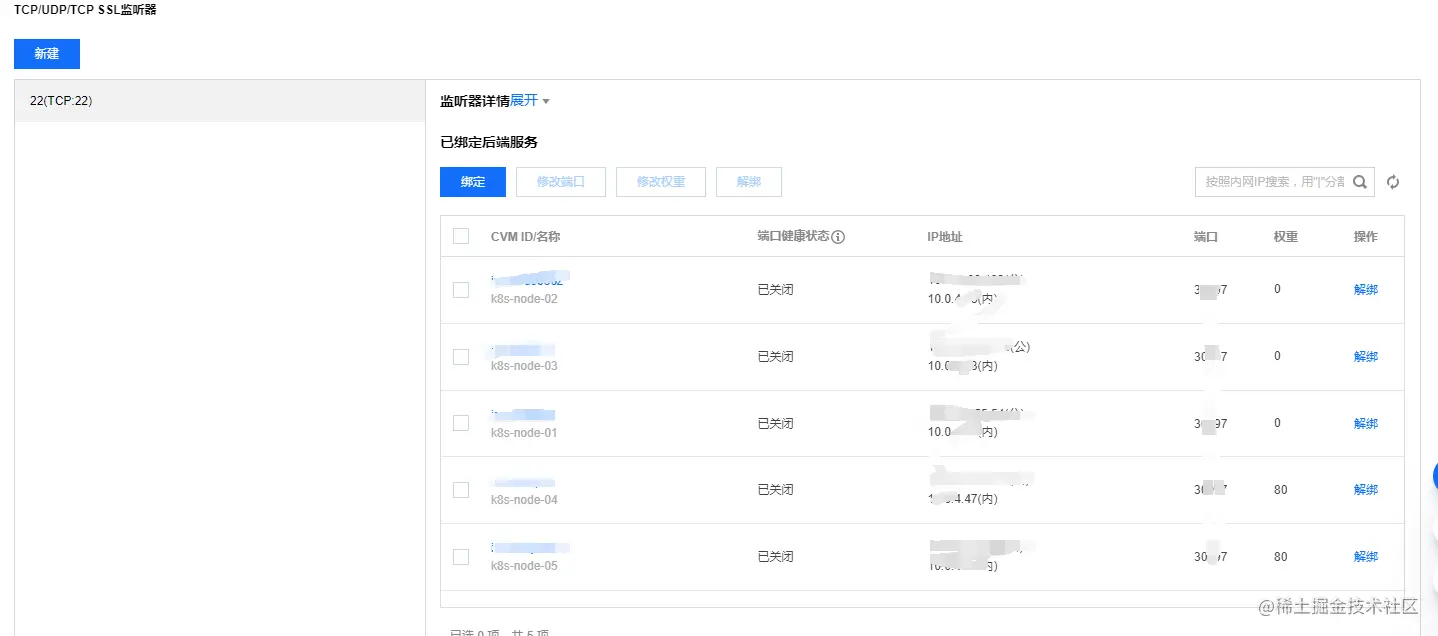This screenshot has width=1438, height=636.
Task: Unbind k8s-node-03 via 解绑 link
Action: pos(1366,357)
